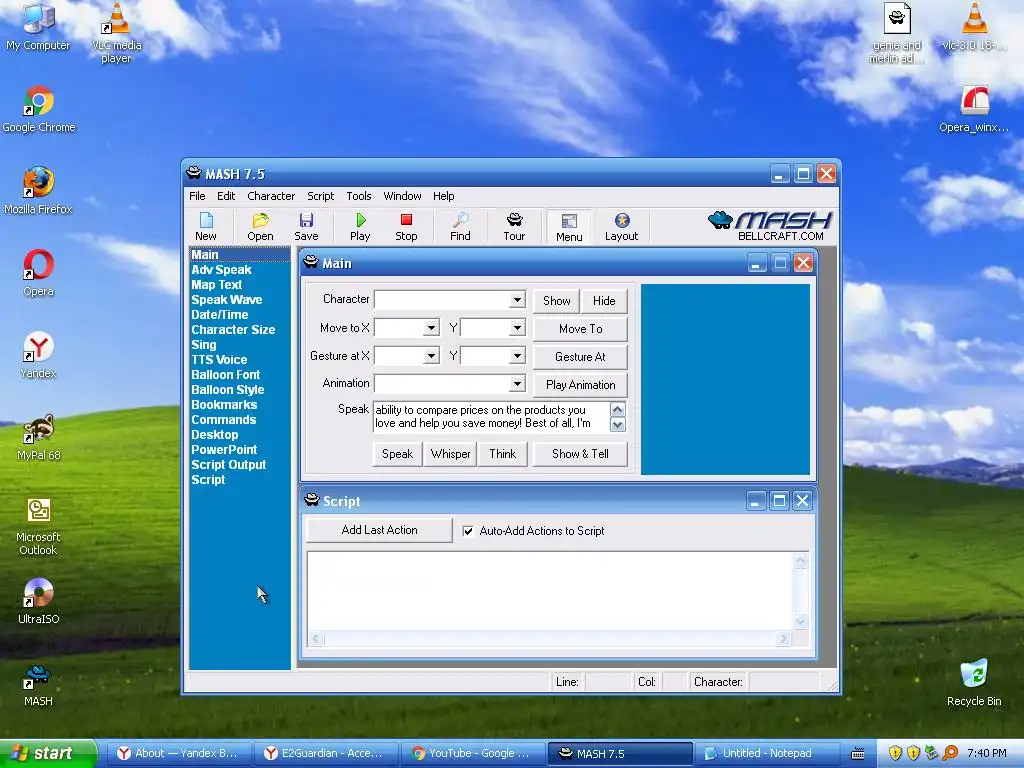1024x768 pixels.
Task: Click the Think button
Action: pos(503,454)
